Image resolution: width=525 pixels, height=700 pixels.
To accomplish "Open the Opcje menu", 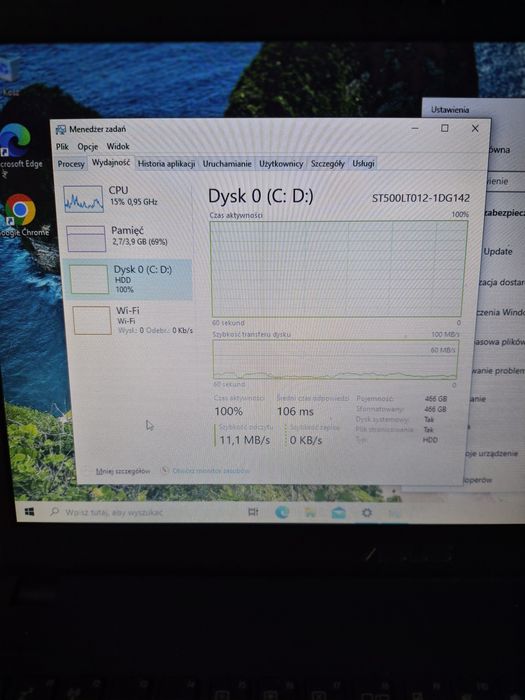I will [88, 146].
